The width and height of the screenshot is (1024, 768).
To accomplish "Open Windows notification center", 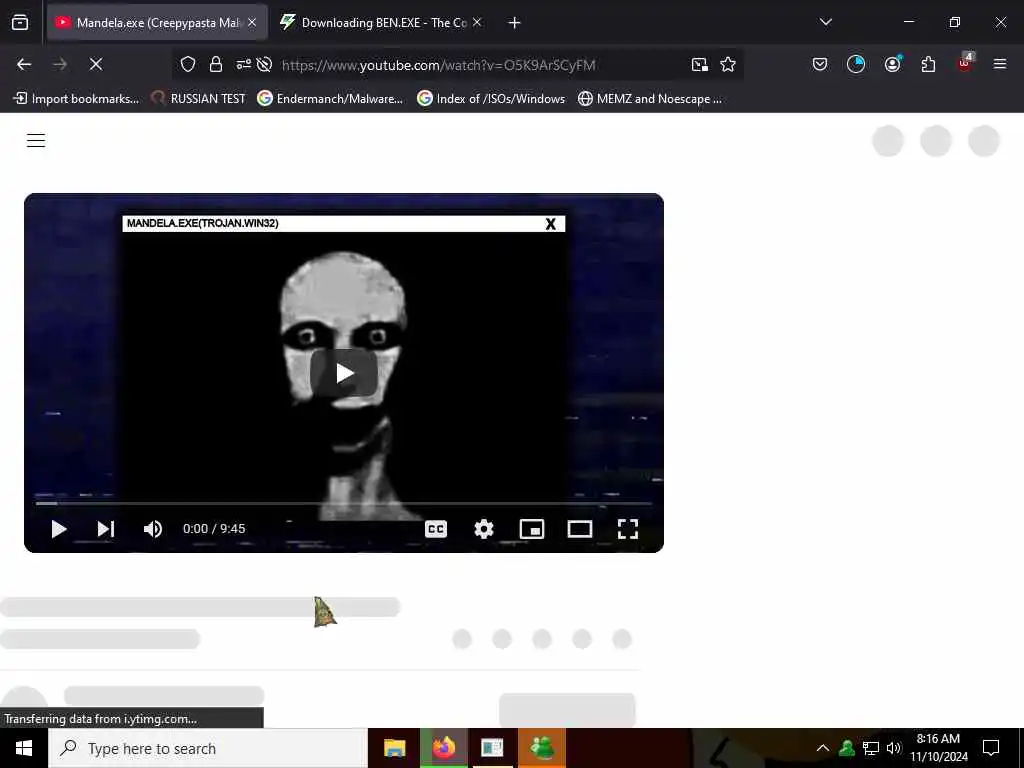I will [991, 748].
